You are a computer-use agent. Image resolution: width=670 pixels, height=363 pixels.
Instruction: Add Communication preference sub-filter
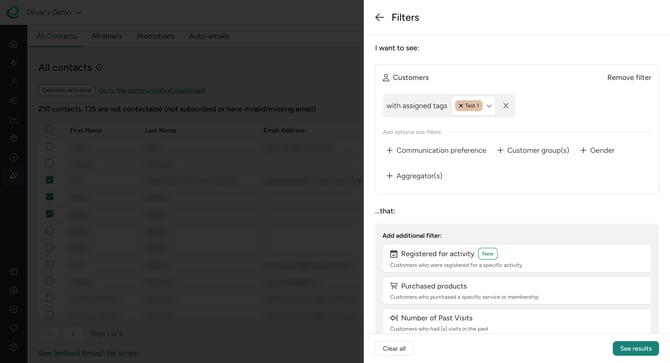tap(436, 150)
